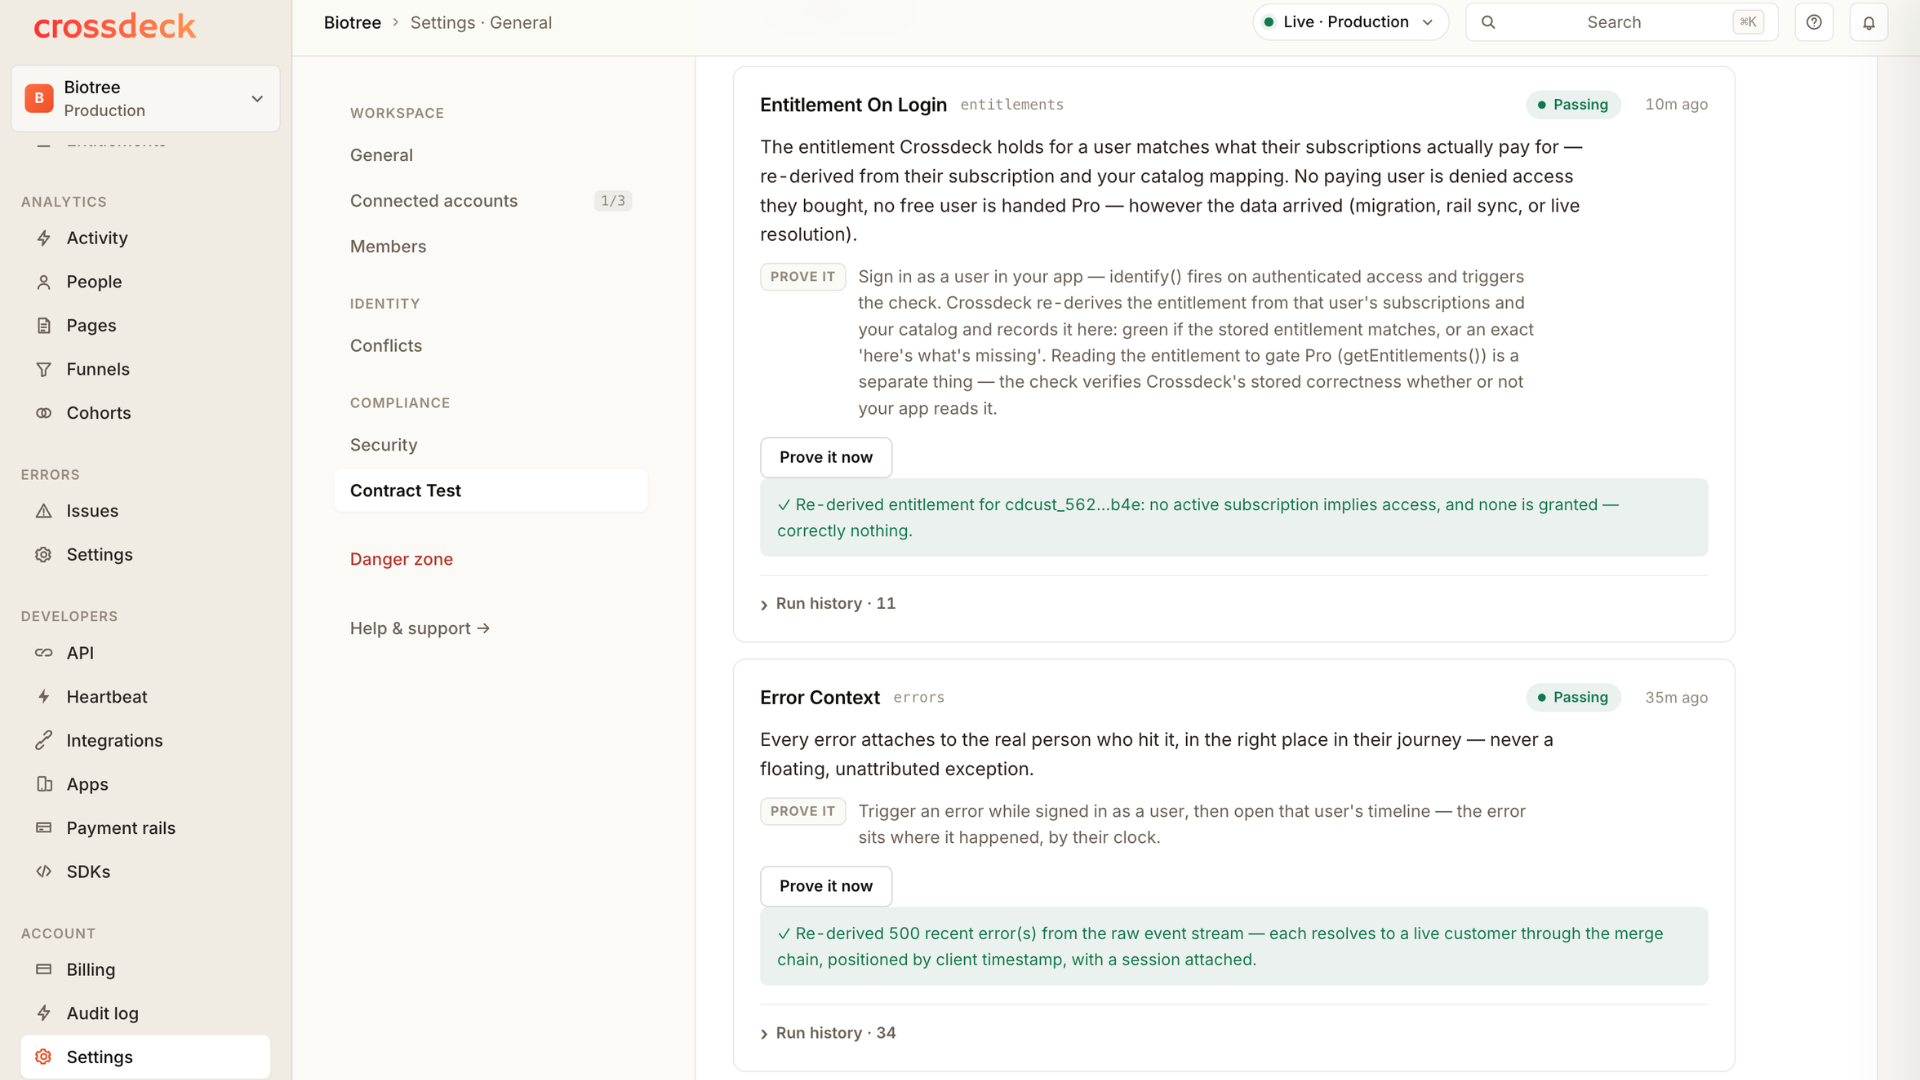
Task: Click the API link icon
Action: (44, 653)
